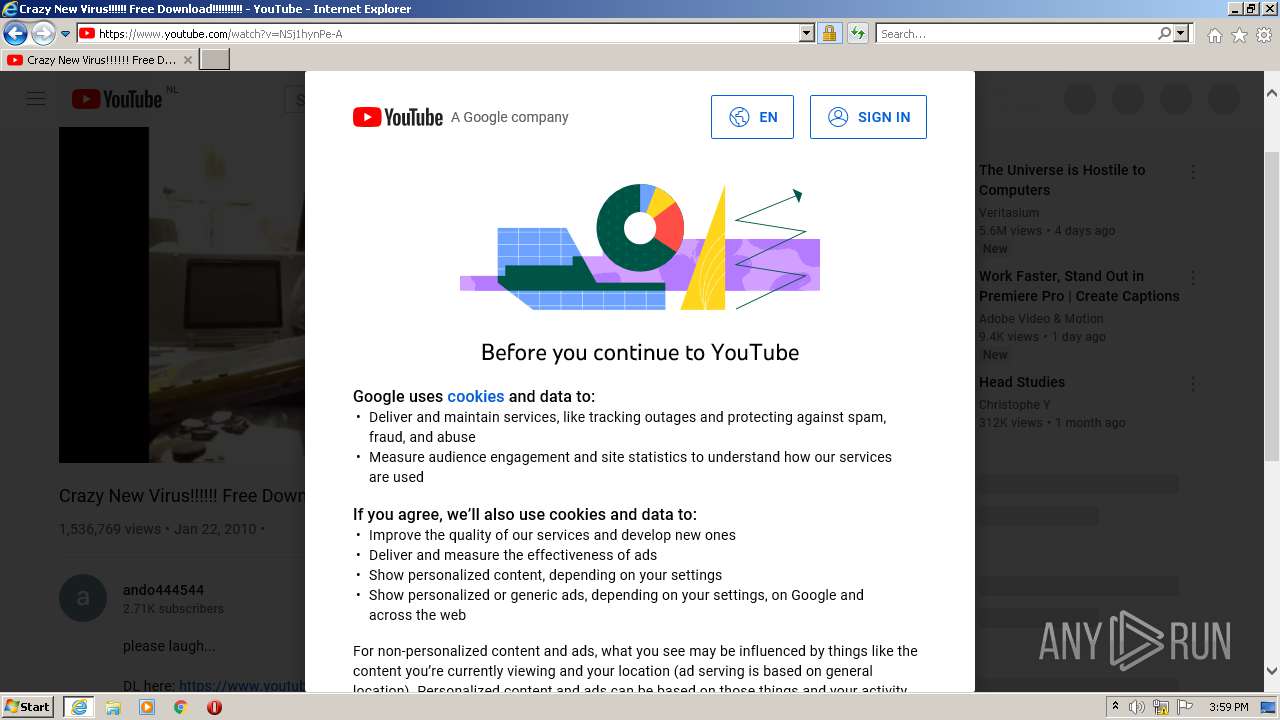
Task: Click the Adobe Video & Motion channel name
Action: point(1041,318)
